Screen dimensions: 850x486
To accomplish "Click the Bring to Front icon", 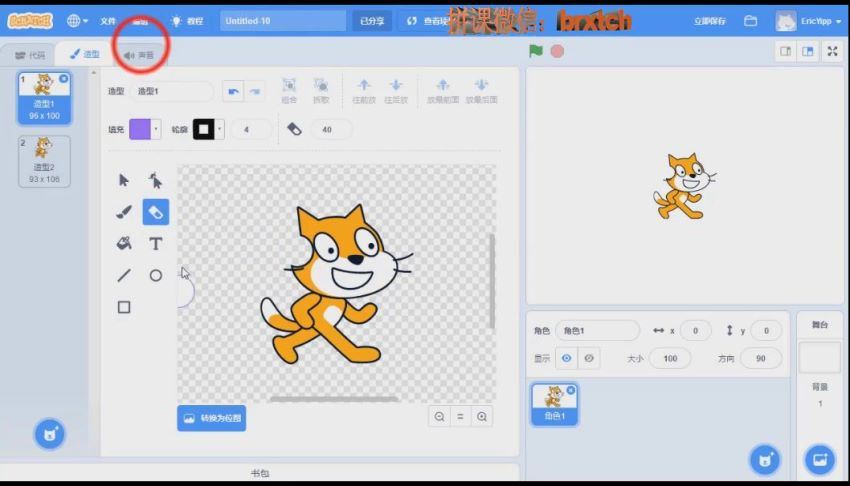I will 443,90.
